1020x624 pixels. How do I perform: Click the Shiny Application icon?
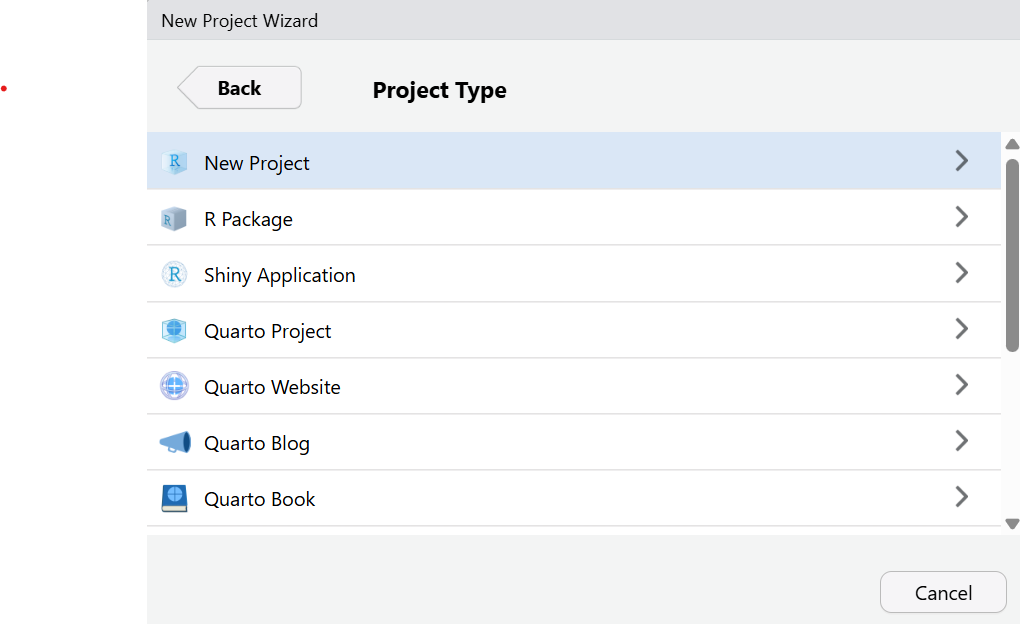point(174,274)
